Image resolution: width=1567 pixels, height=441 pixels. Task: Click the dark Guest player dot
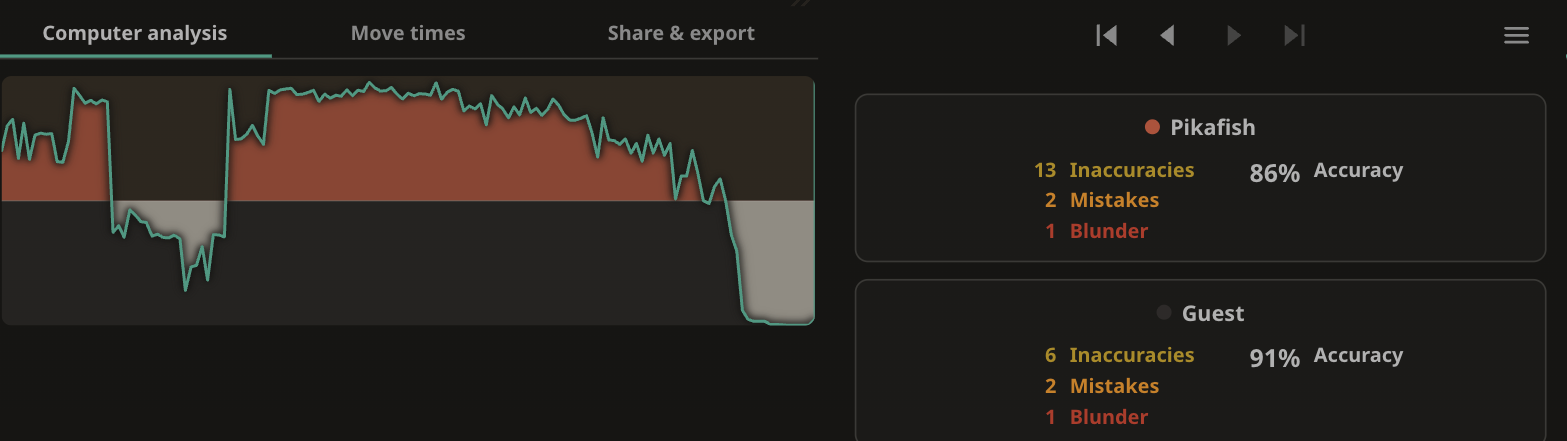(1164, 313)
